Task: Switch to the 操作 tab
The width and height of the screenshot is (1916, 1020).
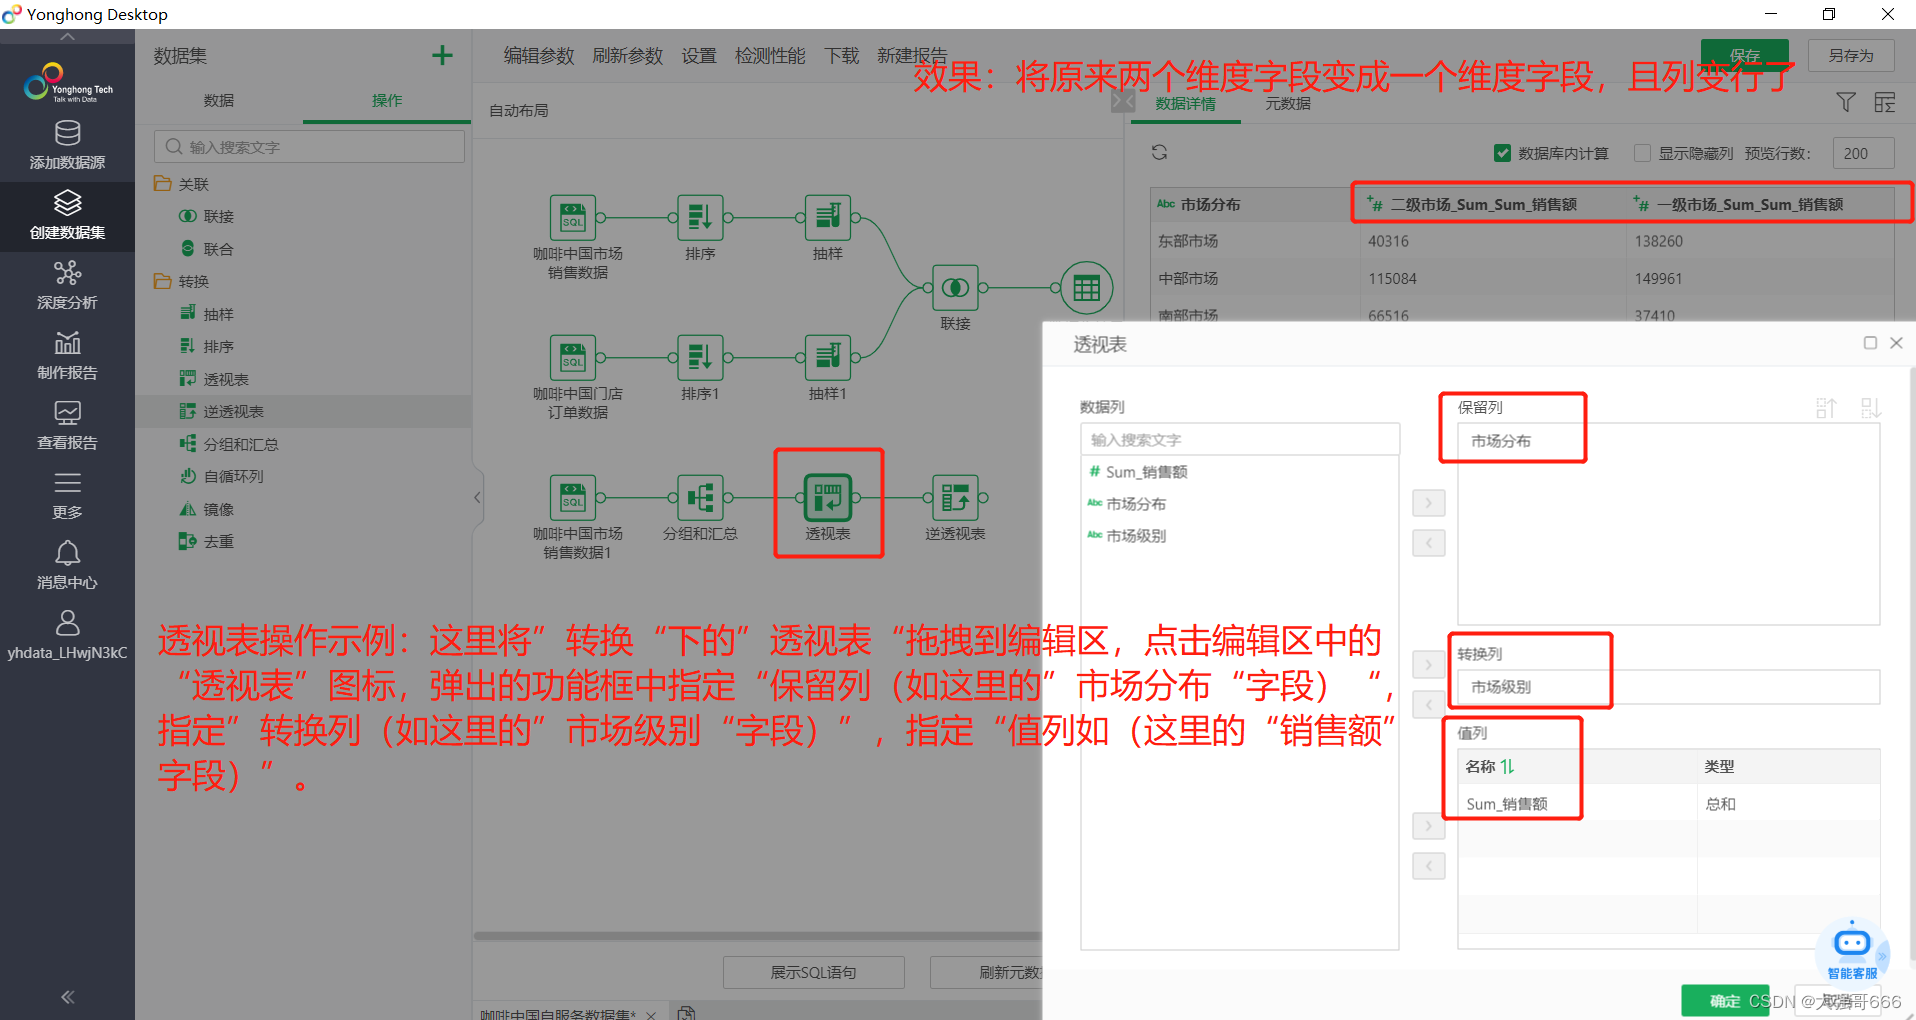Action: click(387, 100)
